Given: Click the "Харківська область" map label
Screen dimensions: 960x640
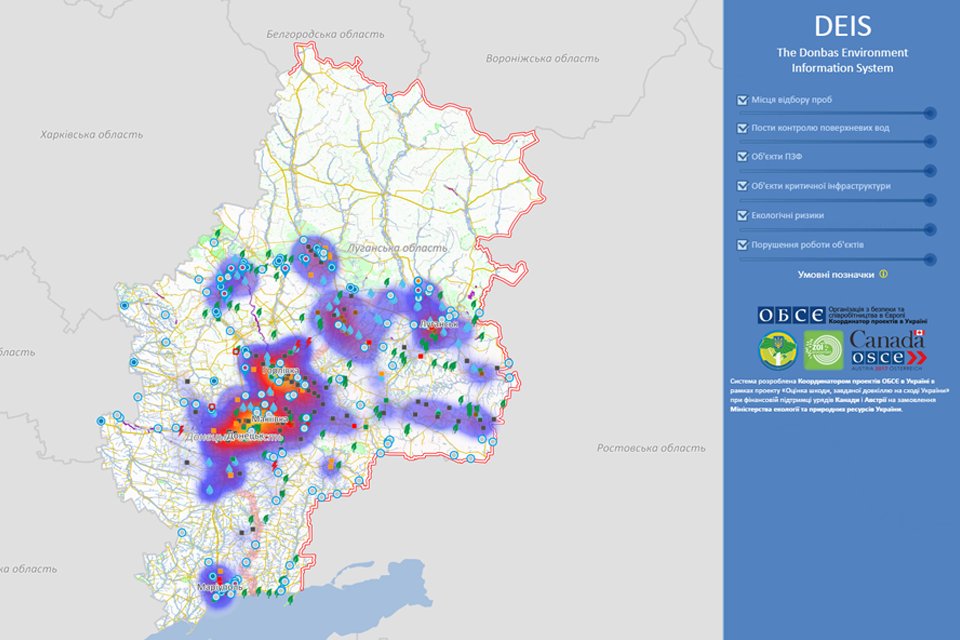Looking at the screenshot, I should [x=91, y=135].
